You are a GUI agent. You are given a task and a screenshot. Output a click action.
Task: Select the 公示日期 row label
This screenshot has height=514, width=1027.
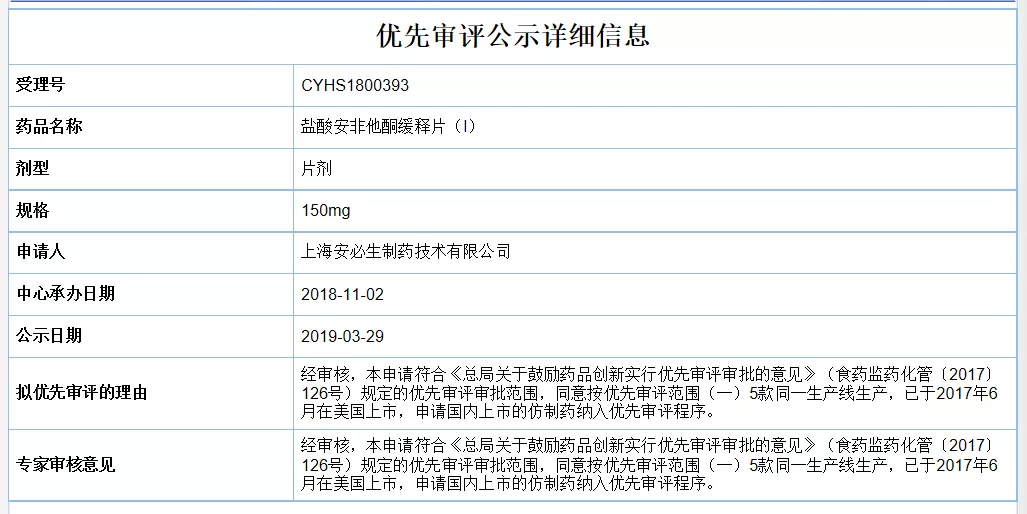coord(49,336)
